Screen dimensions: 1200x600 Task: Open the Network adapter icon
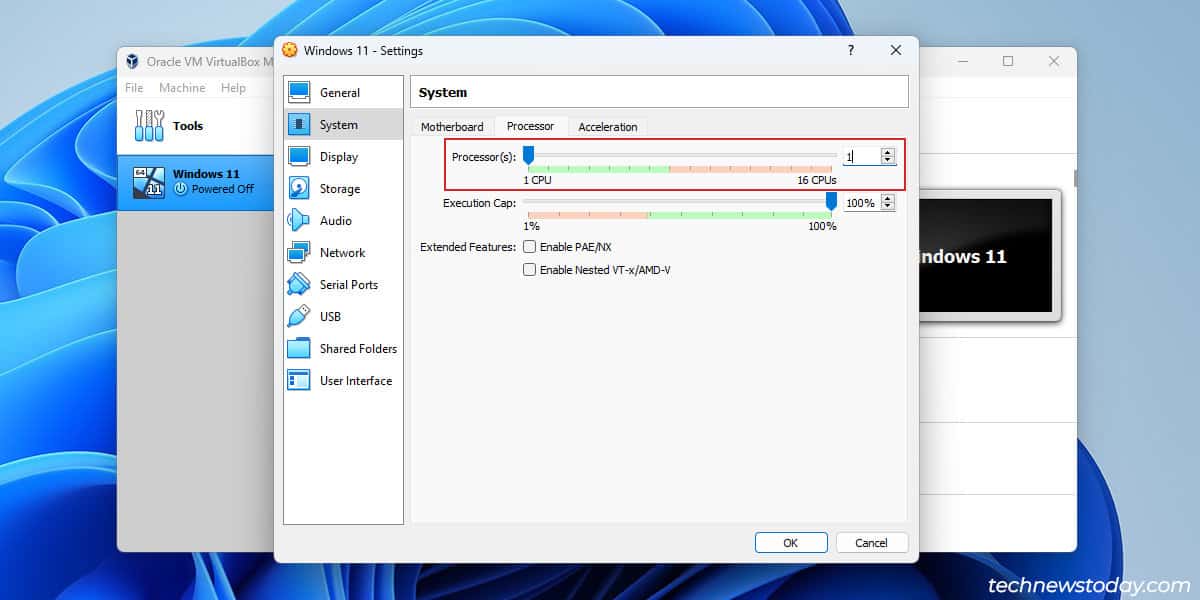click(x=299, y=253)
